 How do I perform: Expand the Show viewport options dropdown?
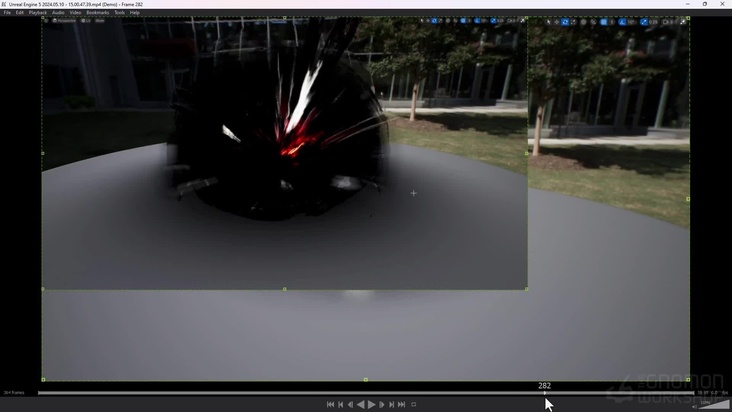pyautogui.click(x=100, y=20)
